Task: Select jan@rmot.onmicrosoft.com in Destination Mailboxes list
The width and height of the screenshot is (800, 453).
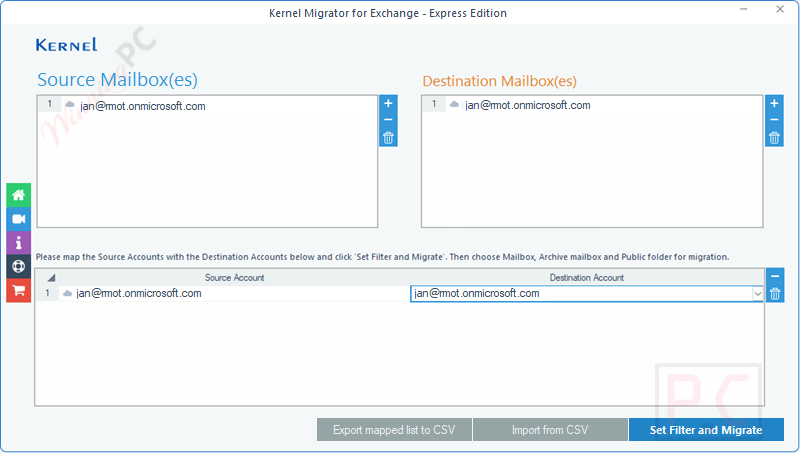Action: point(528,105)
